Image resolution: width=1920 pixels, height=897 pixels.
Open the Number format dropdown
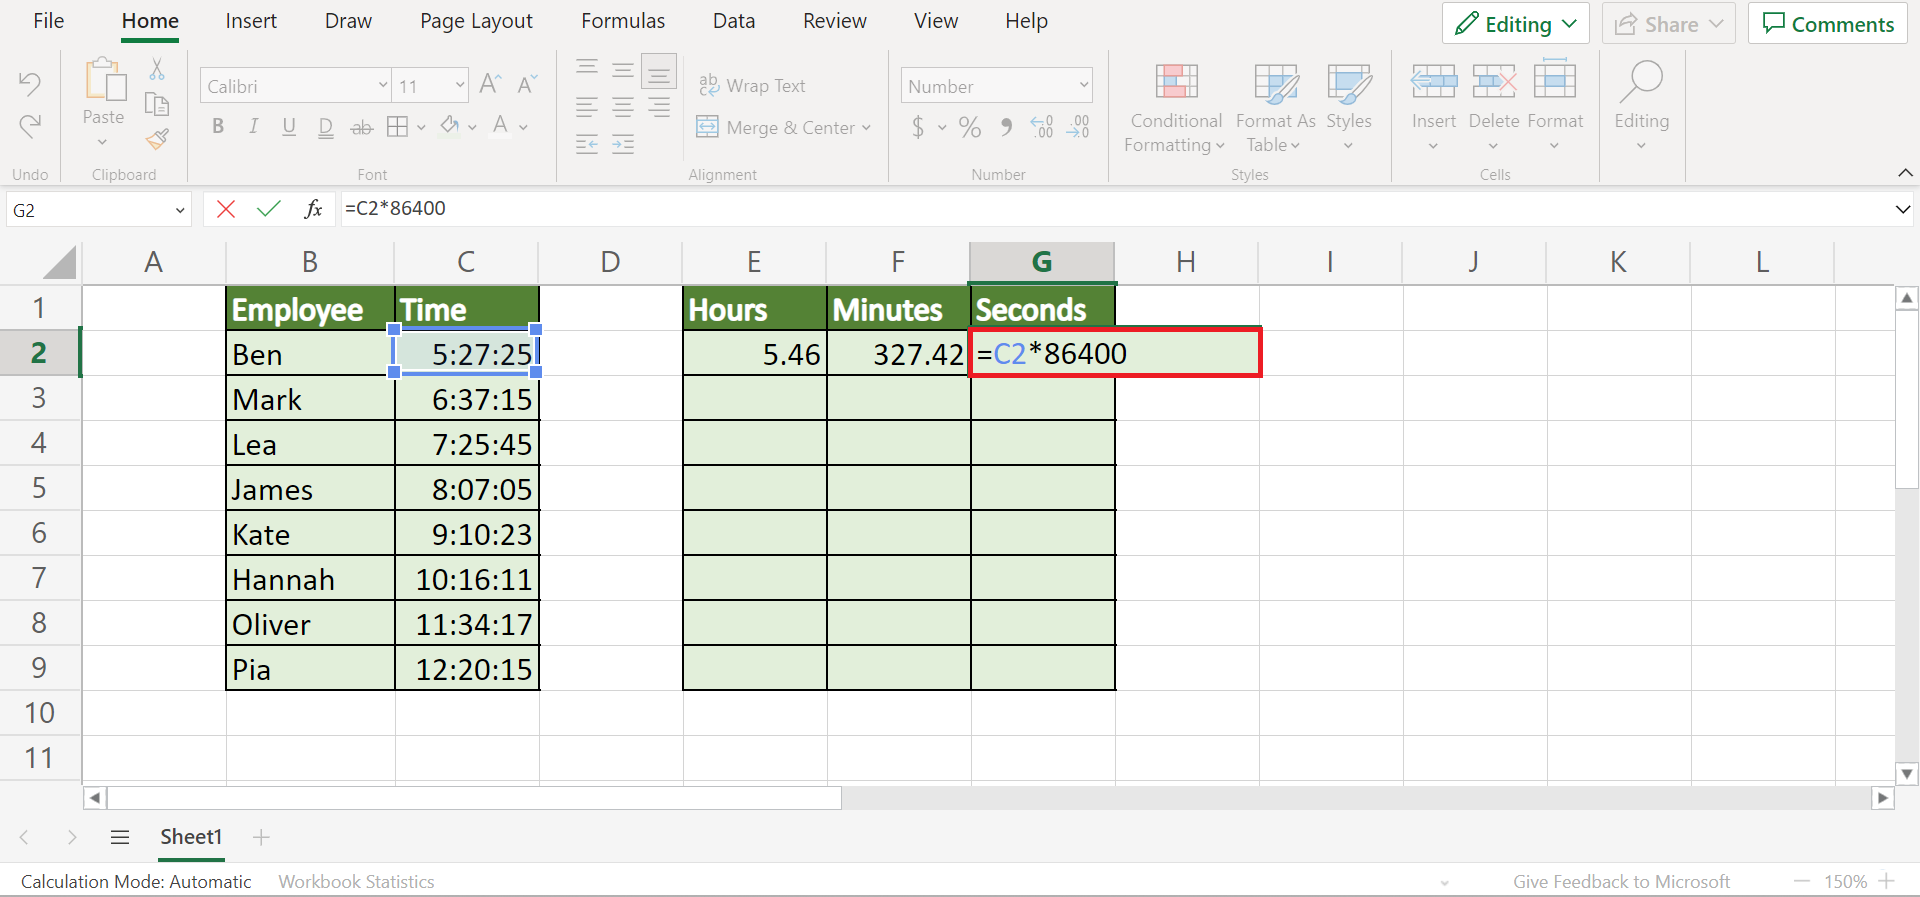(x=1084, y=86)
